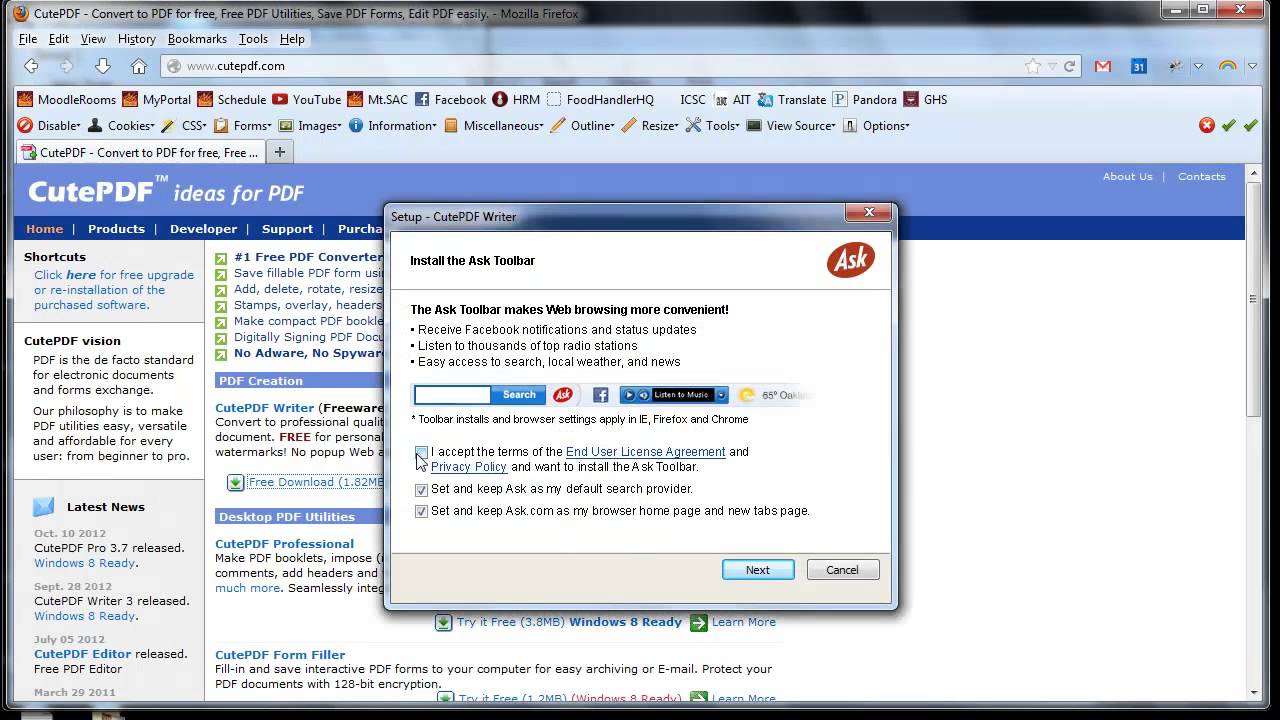The height and width of the screenshot is (720, 1280).
Task: Open the YouTube bookmark
Action: [x=306, y=99]
